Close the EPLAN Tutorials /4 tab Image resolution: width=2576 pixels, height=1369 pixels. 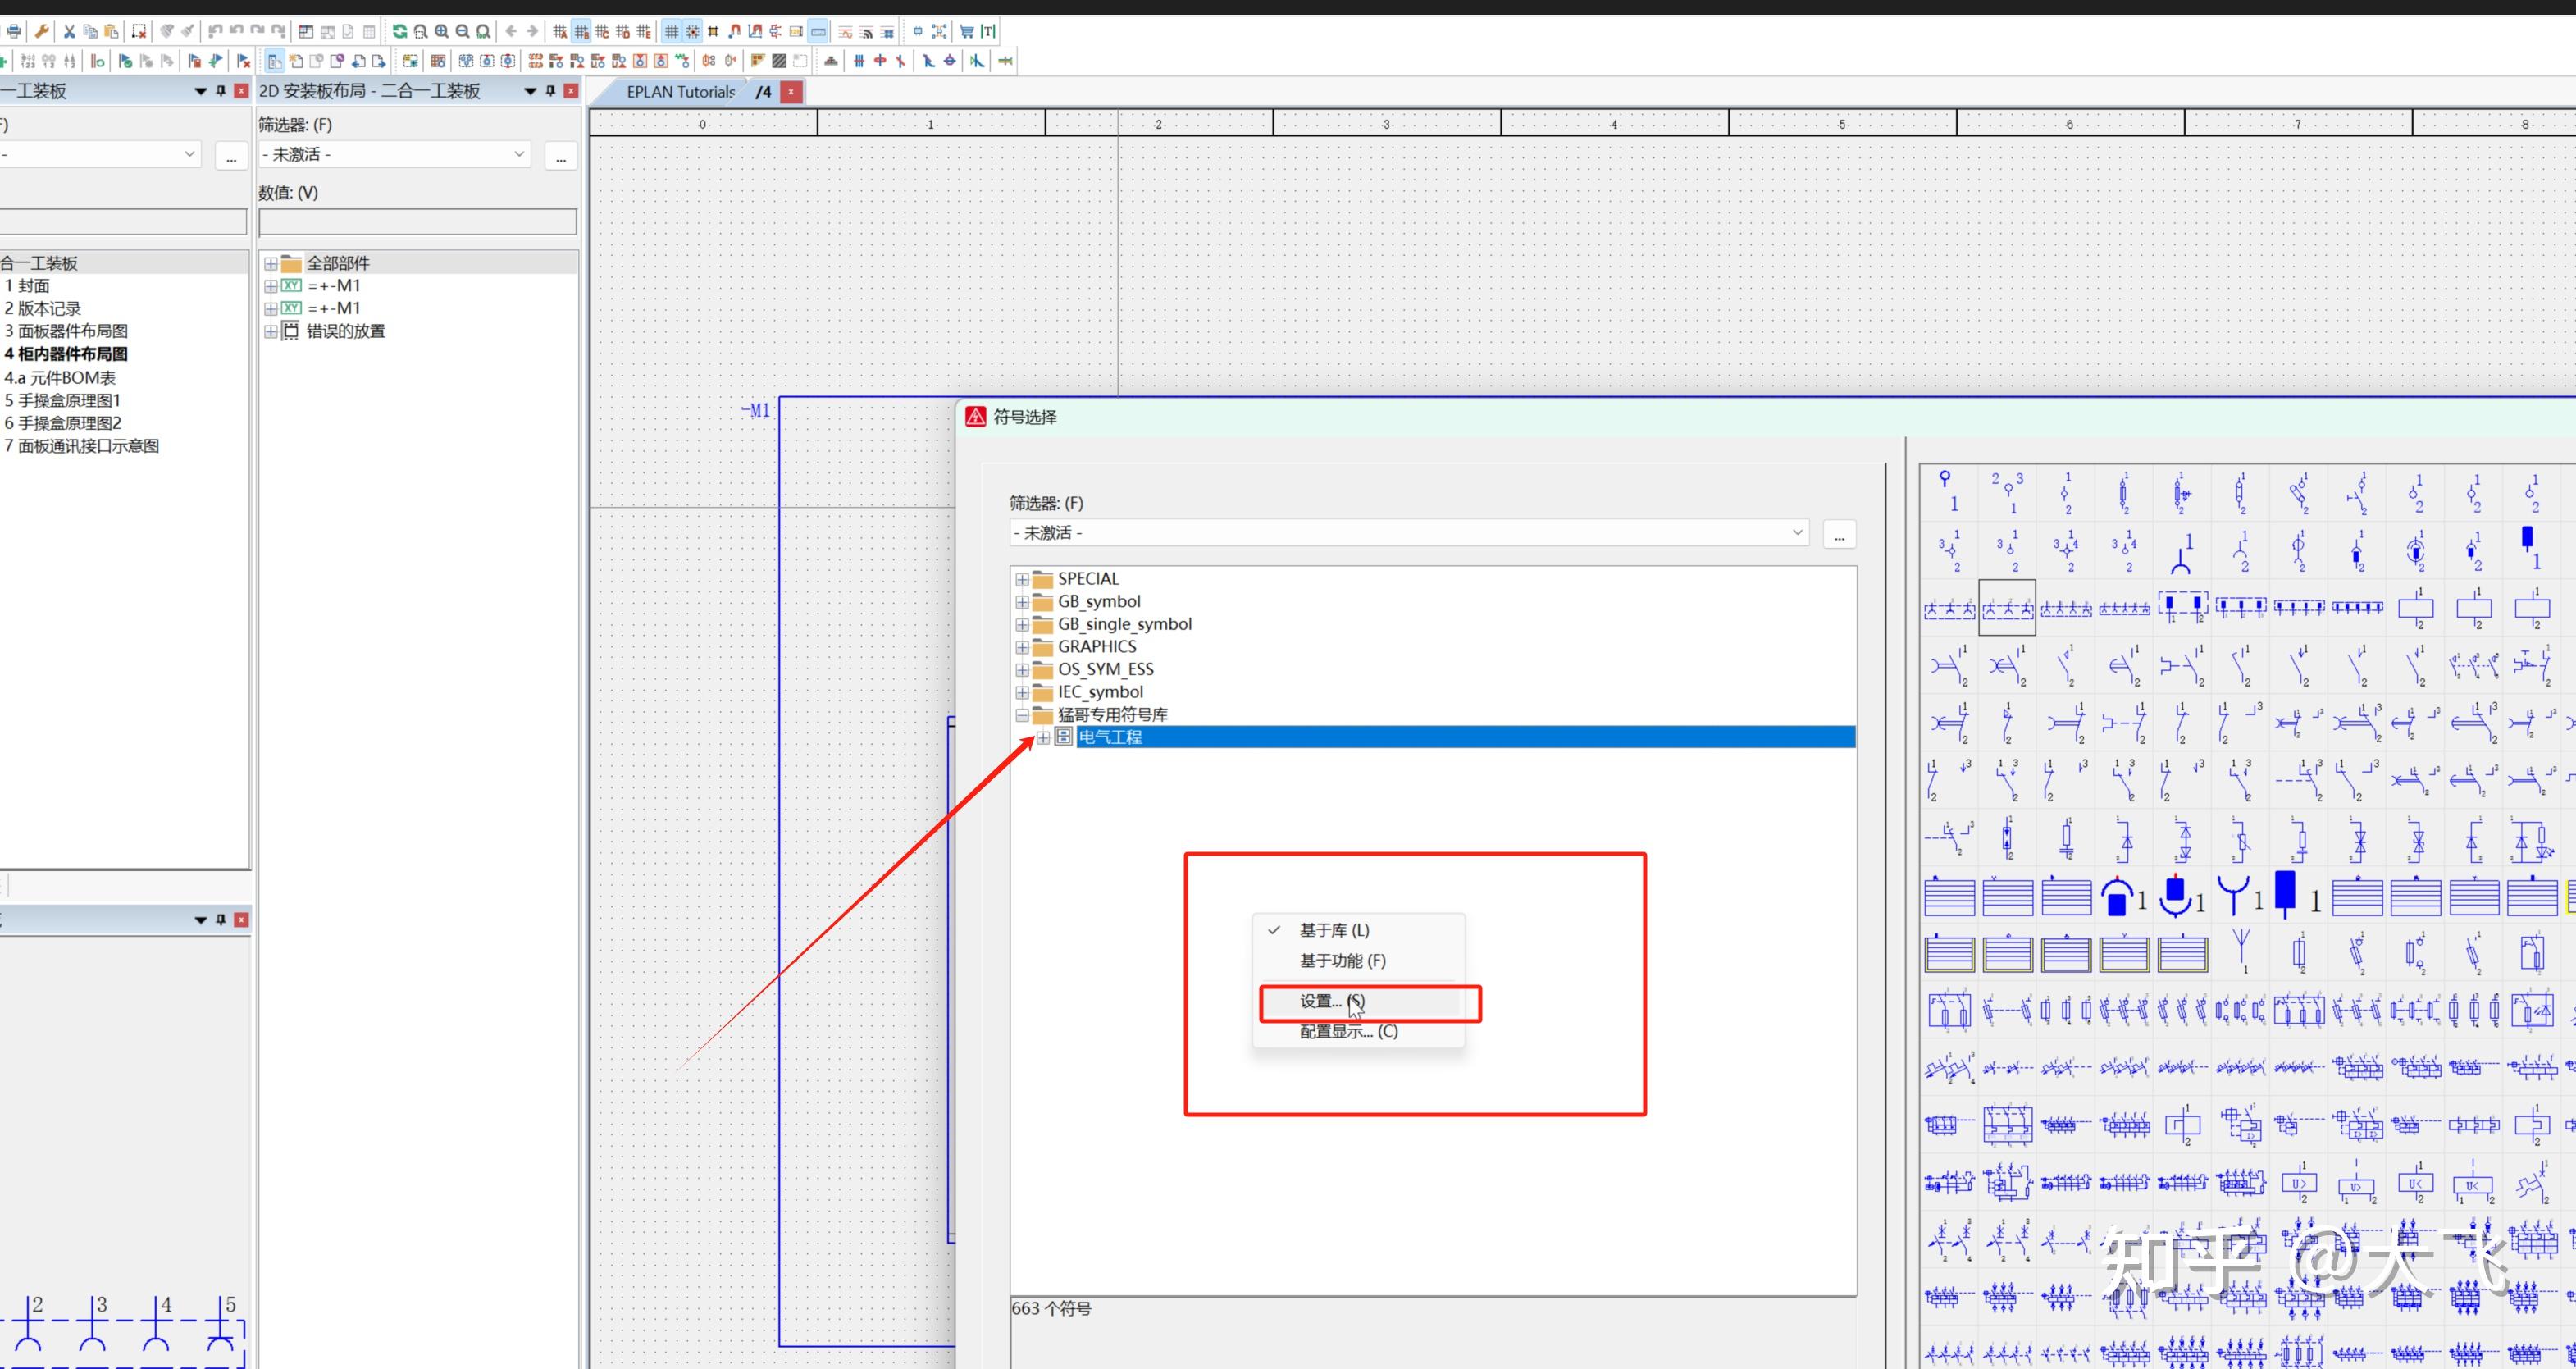pyautogui.click(x=791, y=92)
